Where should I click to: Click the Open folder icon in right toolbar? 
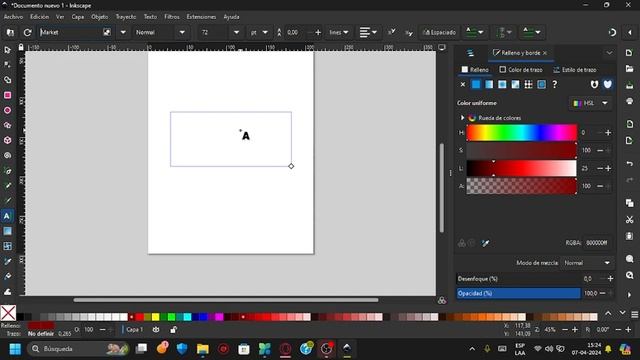point(629,69)
